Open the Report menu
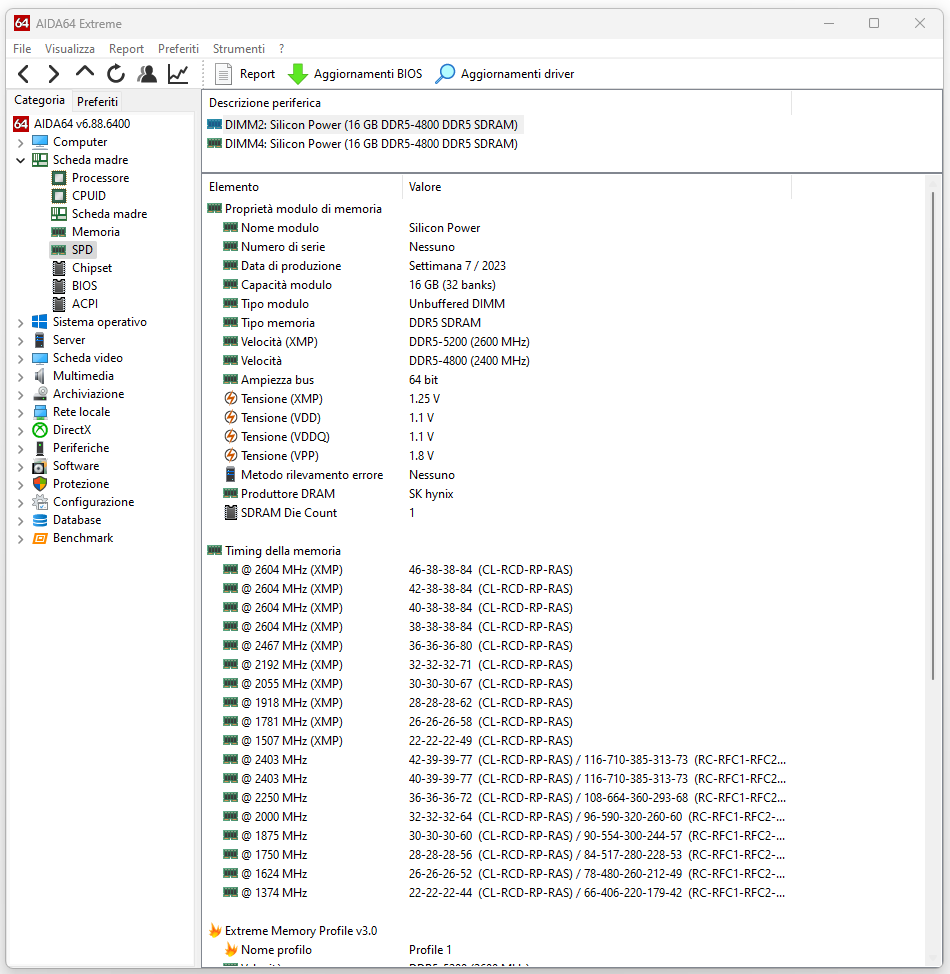 pyautogui.click(x=126, y=48)
